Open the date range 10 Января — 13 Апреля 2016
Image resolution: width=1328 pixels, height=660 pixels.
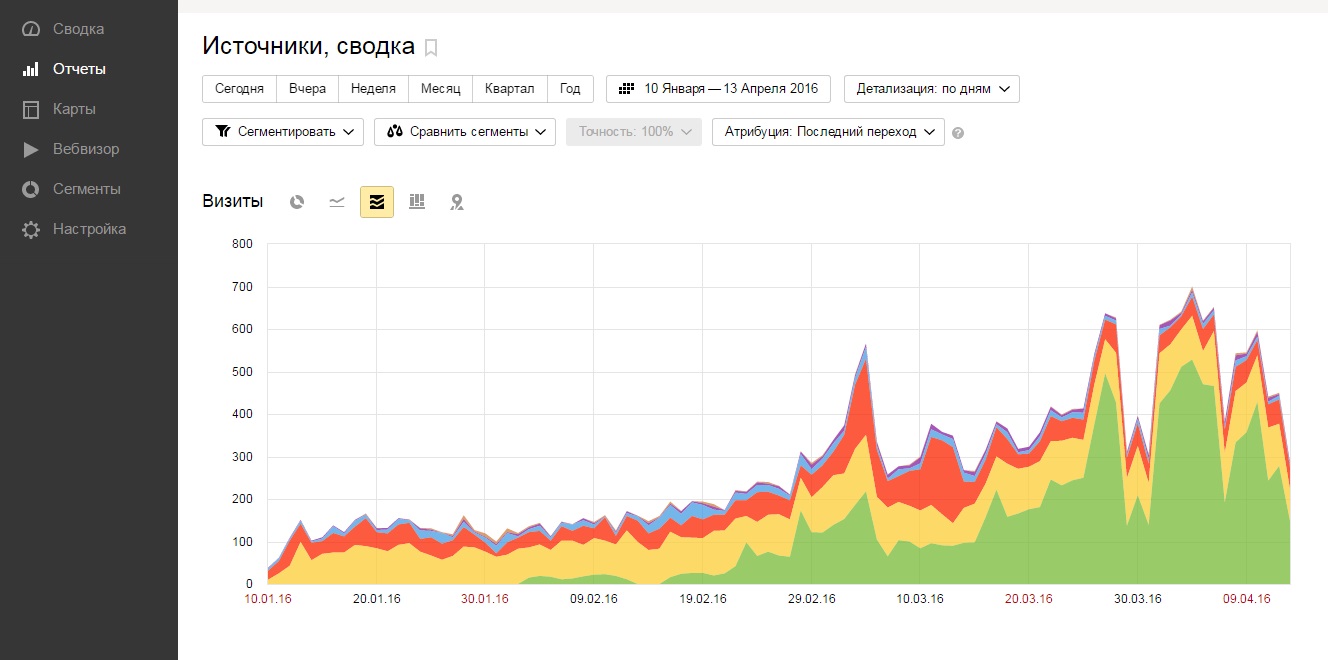[x=719, y=88]
